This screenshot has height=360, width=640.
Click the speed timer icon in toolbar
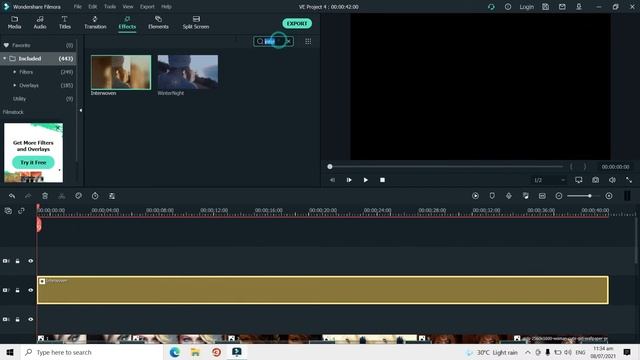point(95,196)
